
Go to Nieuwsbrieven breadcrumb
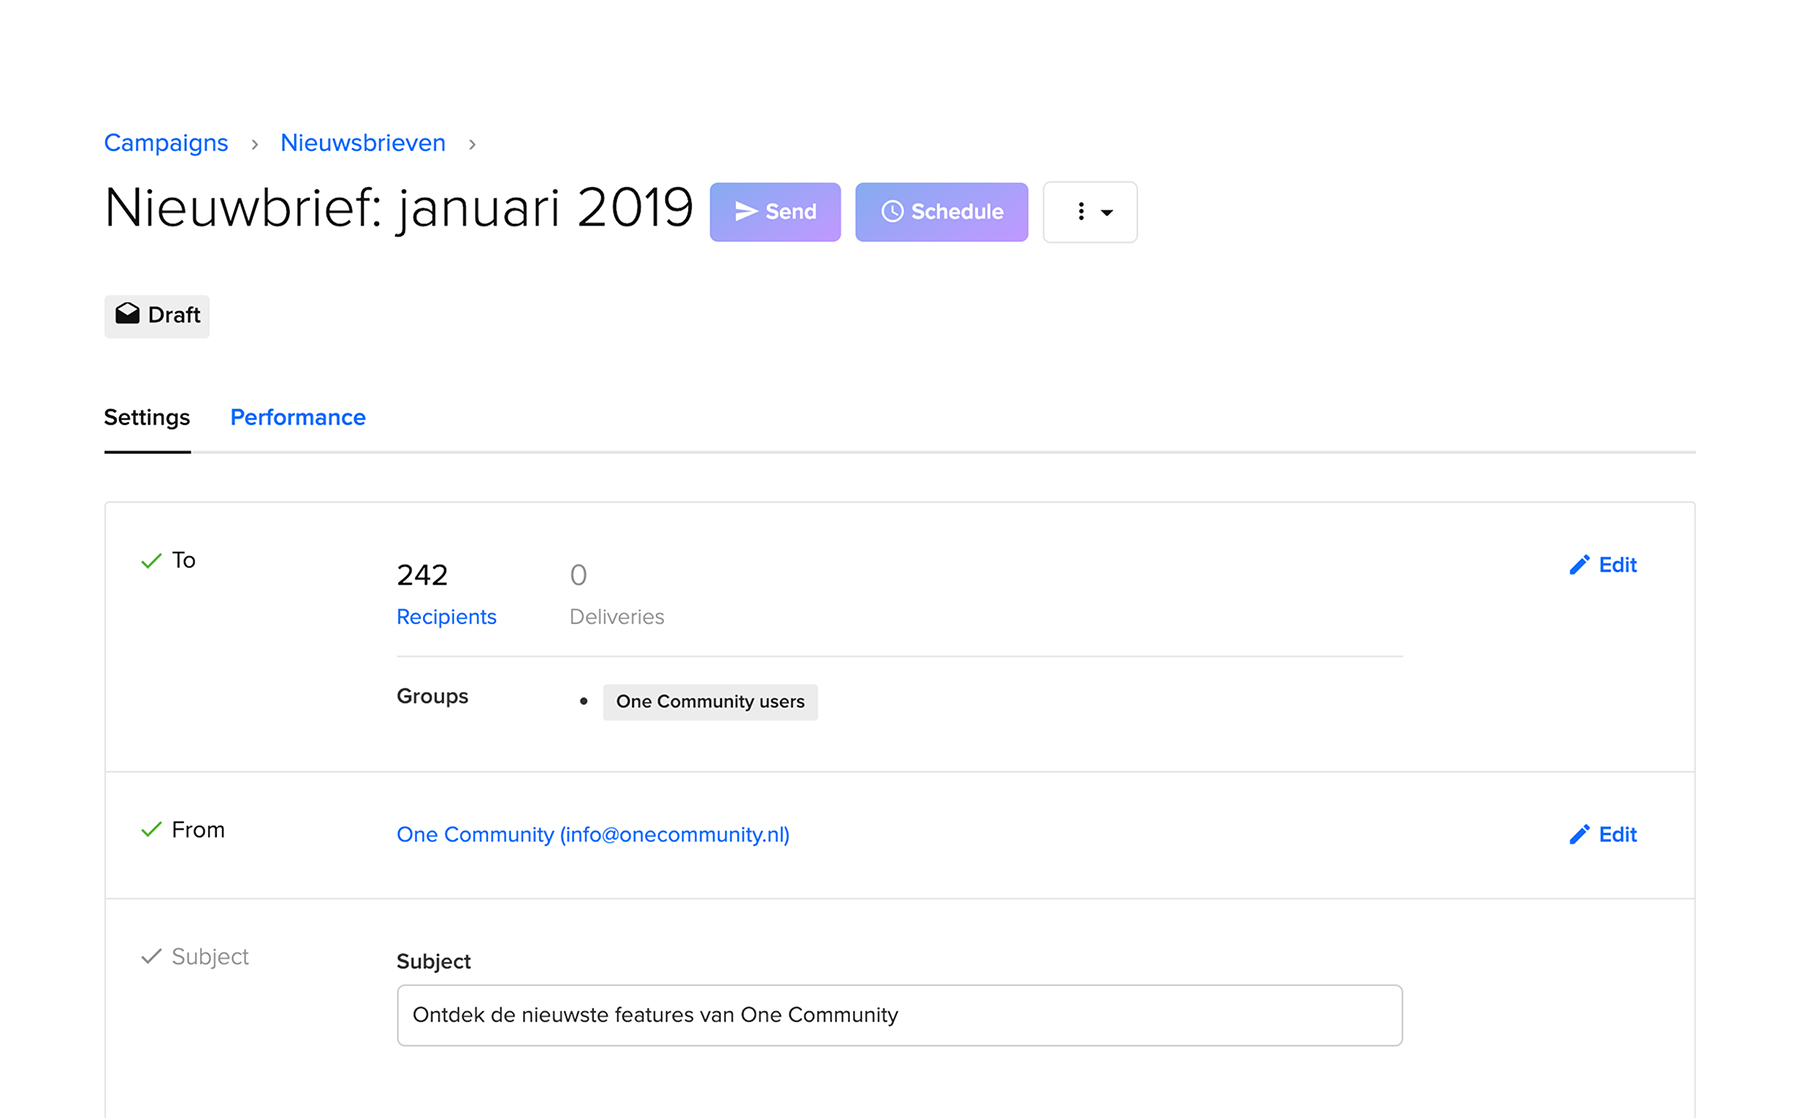(363, 143)
